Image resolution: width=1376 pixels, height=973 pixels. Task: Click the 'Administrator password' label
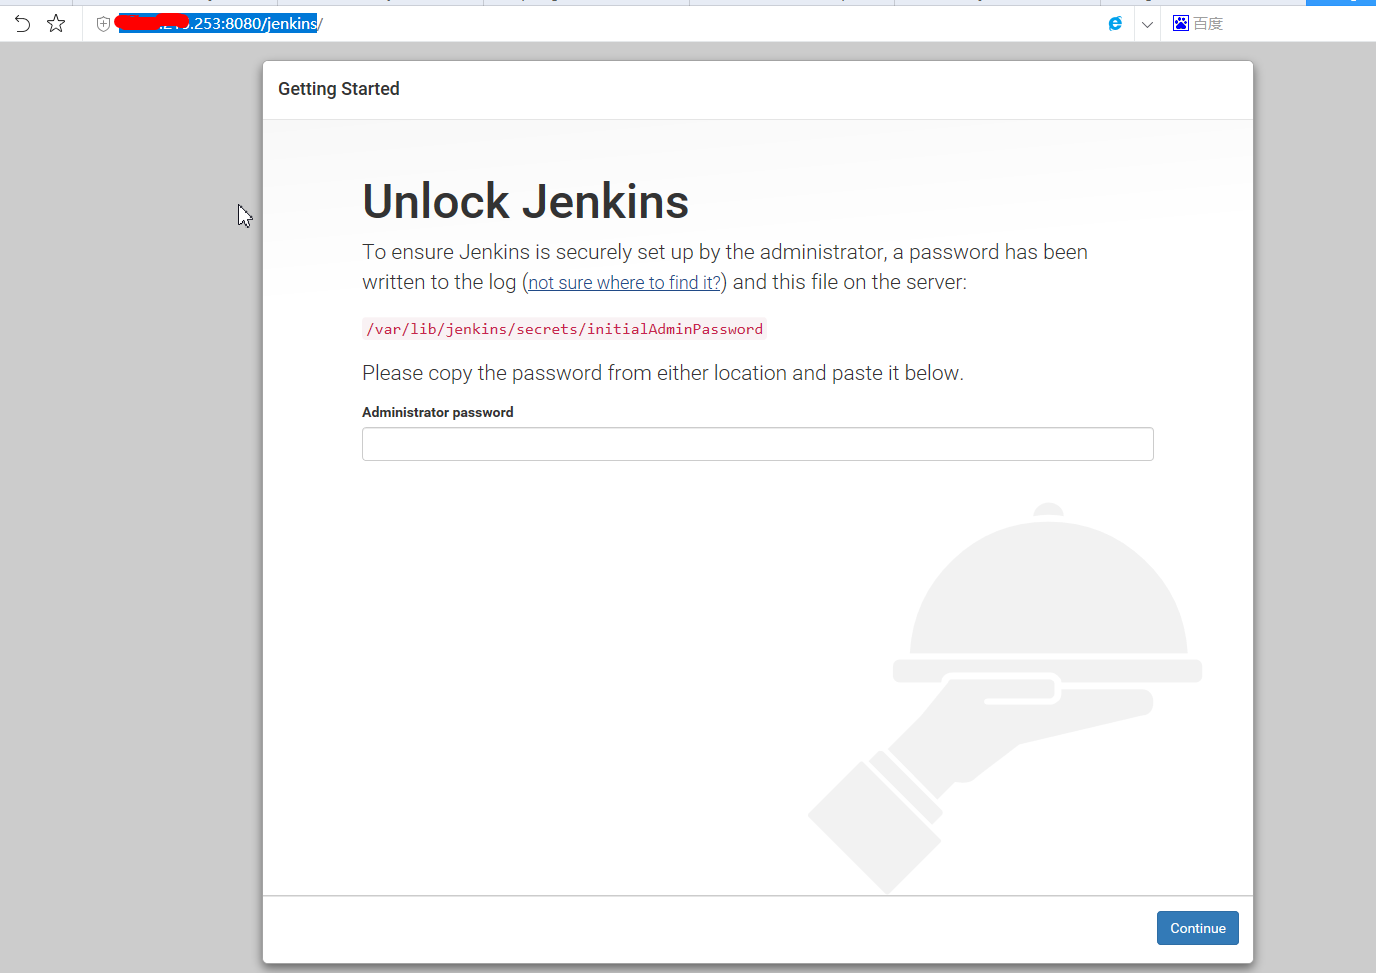[x=438, y=412]
